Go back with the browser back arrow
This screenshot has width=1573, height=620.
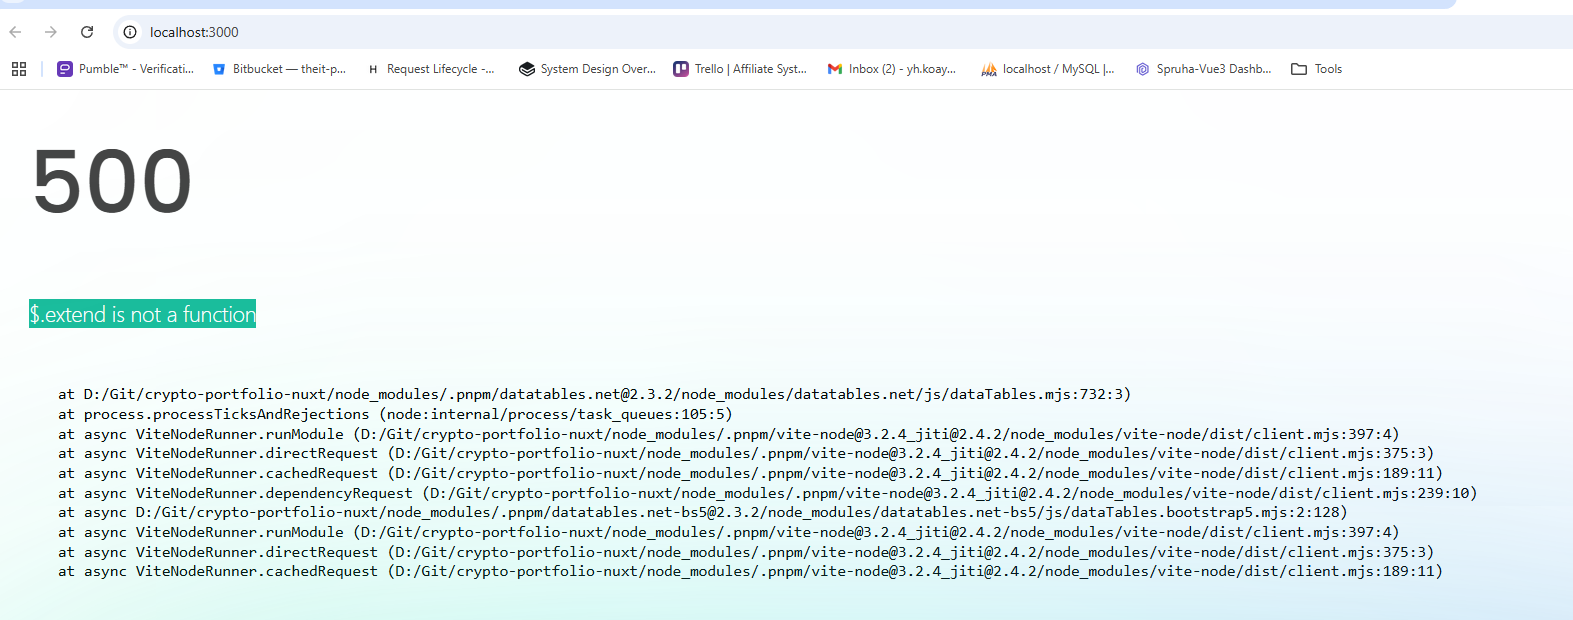pyautogui.click(x=15, y=32)
